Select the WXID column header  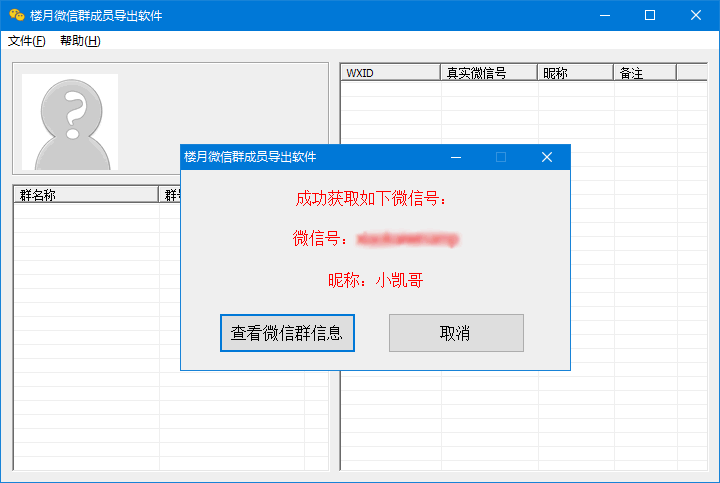tap(390, 73)
